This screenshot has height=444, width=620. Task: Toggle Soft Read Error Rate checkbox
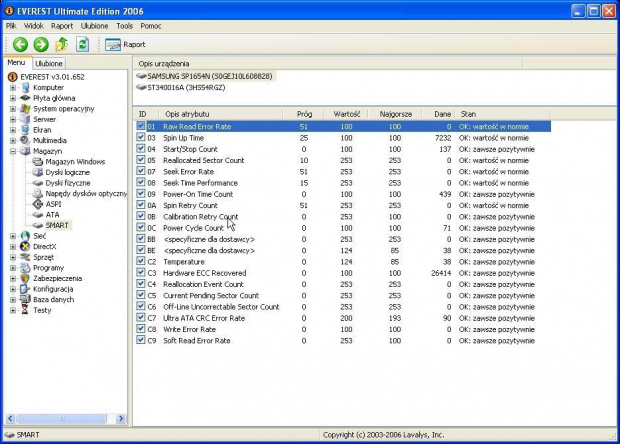(140, 340)
